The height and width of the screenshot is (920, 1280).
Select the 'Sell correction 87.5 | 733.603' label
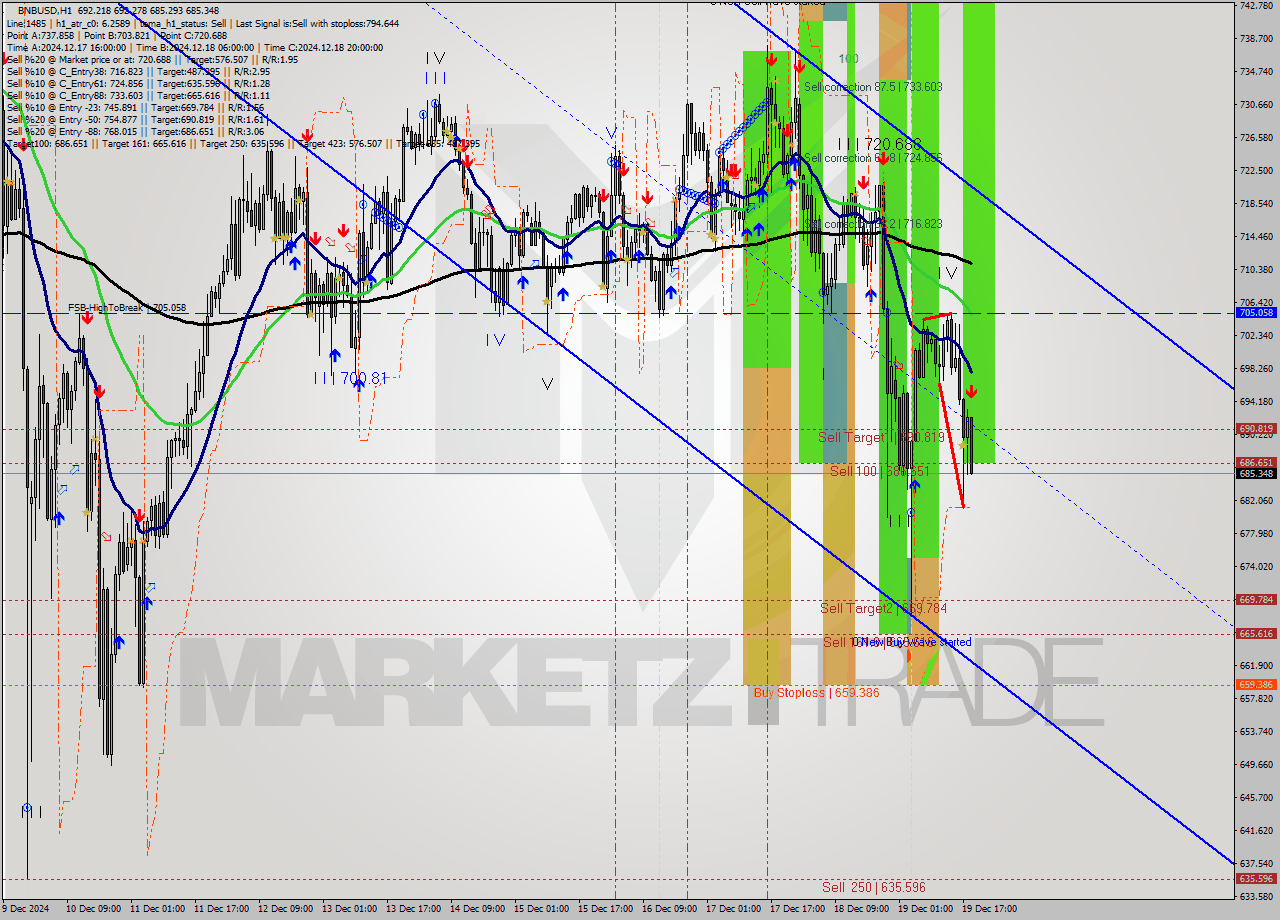coord(873,87)
